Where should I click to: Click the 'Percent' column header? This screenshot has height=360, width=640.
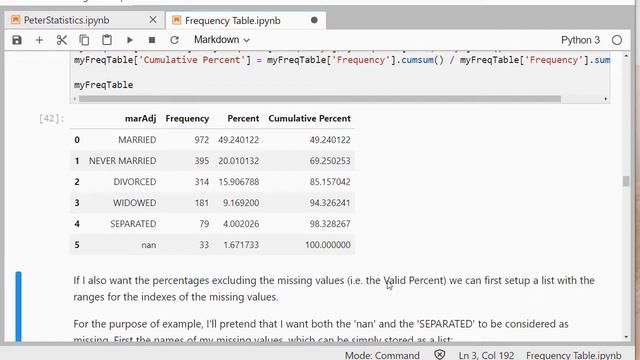pyautogui.click(x=243, y=118)
